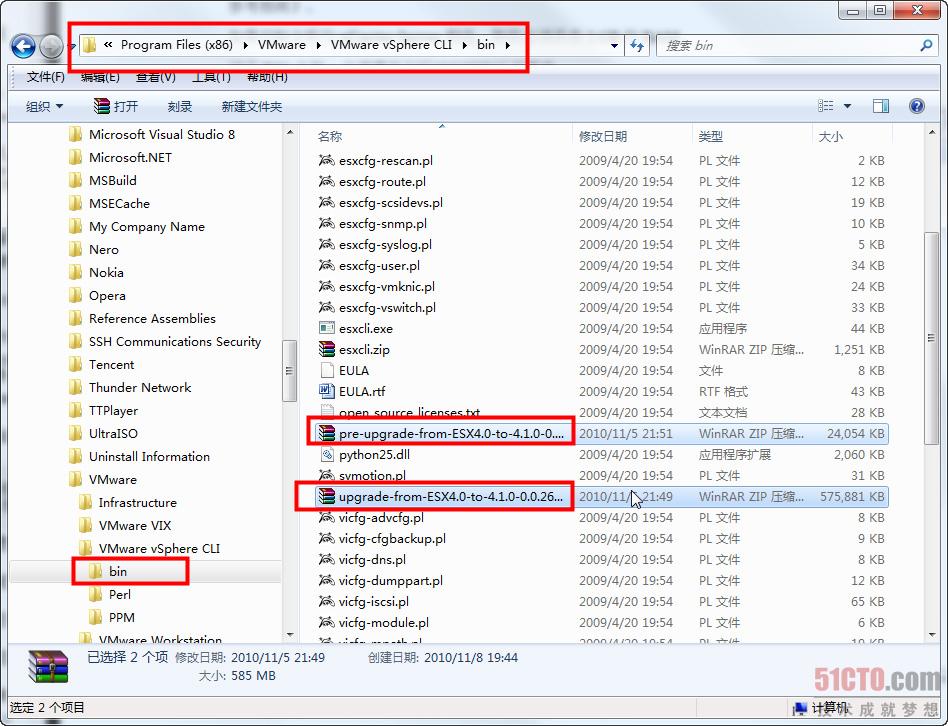This screenshot has height=726, width=948.
Task: Go back with the Back arrow button
Action: [23, 46]
